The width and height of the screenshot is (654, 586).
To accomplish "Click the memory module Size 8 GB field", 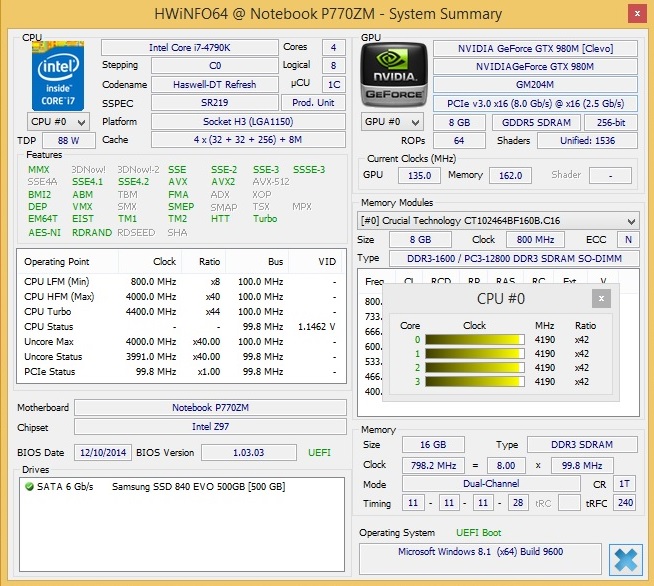I will pos(420,240).
